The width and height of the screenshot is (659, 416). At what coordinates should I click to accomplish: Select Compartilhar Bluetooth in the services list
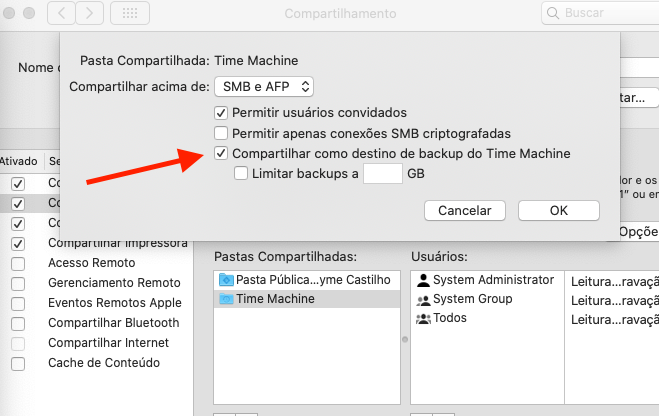tap(113, 323)
